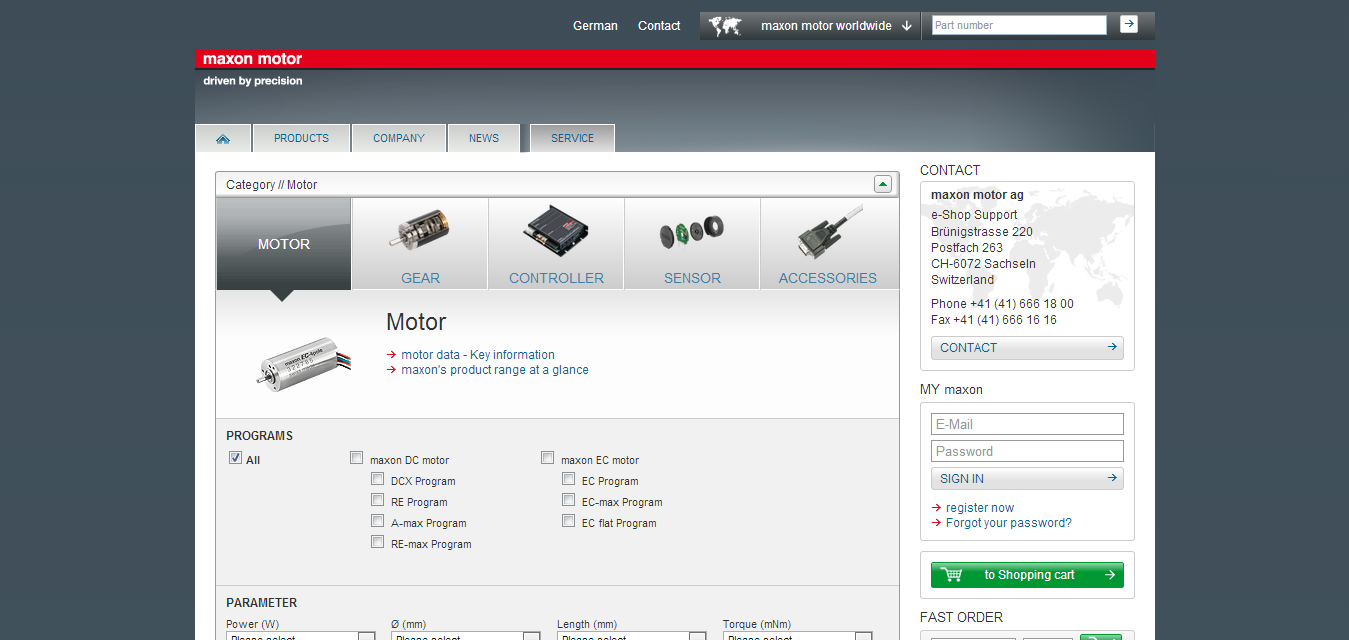Image resolution: width=1349 pixels, height=640 pixels.
Task: Switch to the SERVICE tab
Action: (x=572, y=138)
